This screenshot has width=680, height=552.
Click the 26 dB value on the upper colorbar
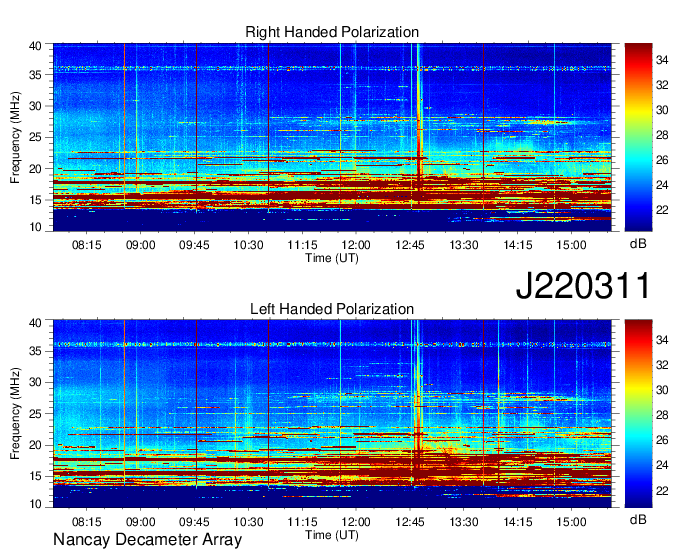click(x=662, y=160)
